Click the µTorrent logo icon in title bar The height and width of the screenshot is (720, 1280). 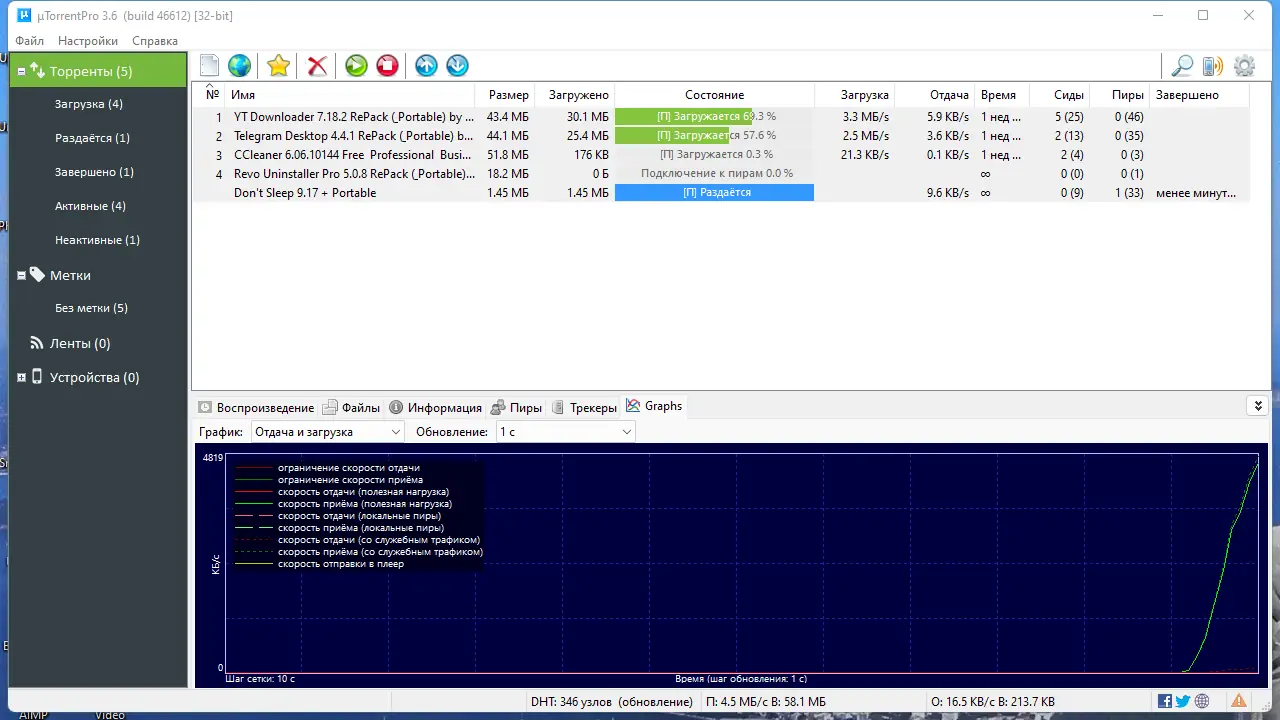(25, 15)
